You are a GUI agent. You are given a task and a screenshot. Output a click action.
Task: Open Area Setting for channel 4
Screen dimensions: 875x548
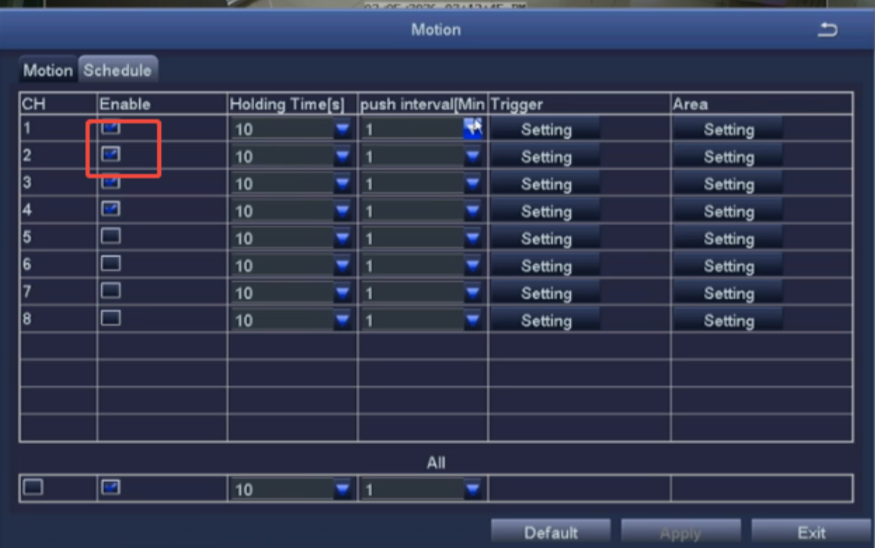click(x=727, y=212)
